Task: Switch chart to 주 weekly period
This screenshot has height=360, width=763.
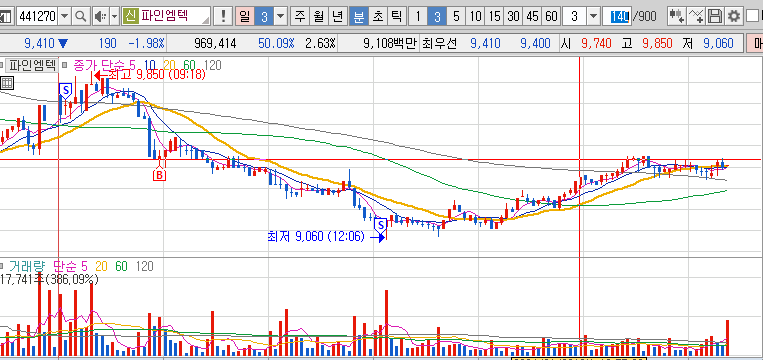Action: [x=301, y=17]
